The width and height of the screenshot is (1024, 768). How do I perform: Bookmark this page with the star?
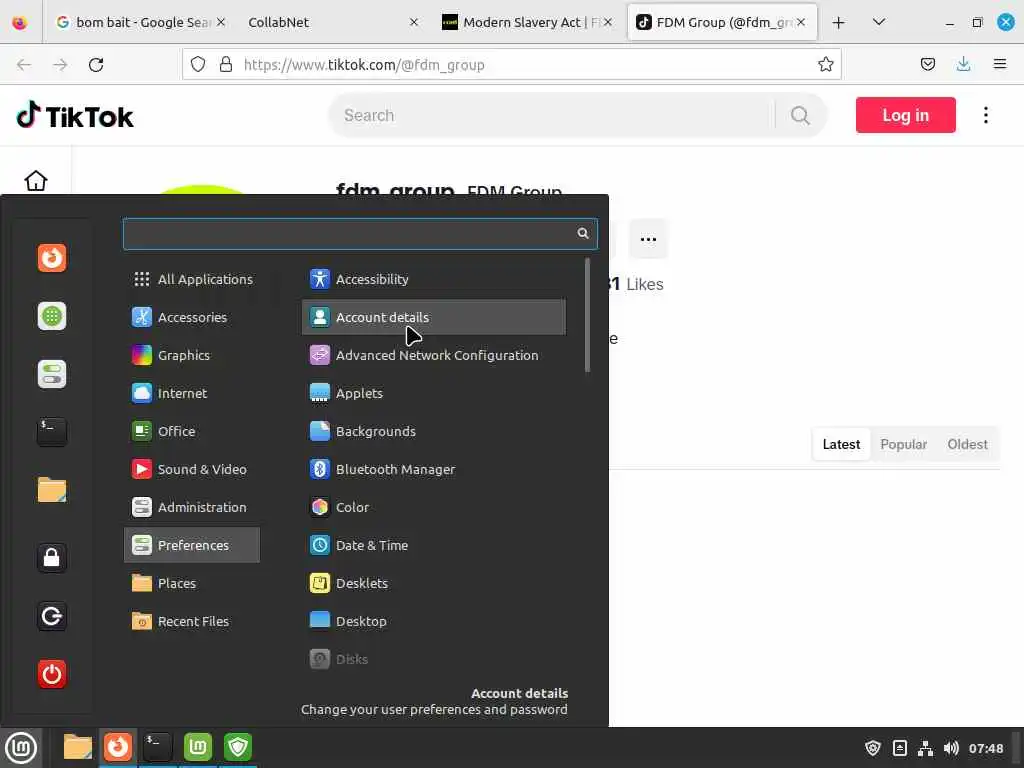(825, 64)
